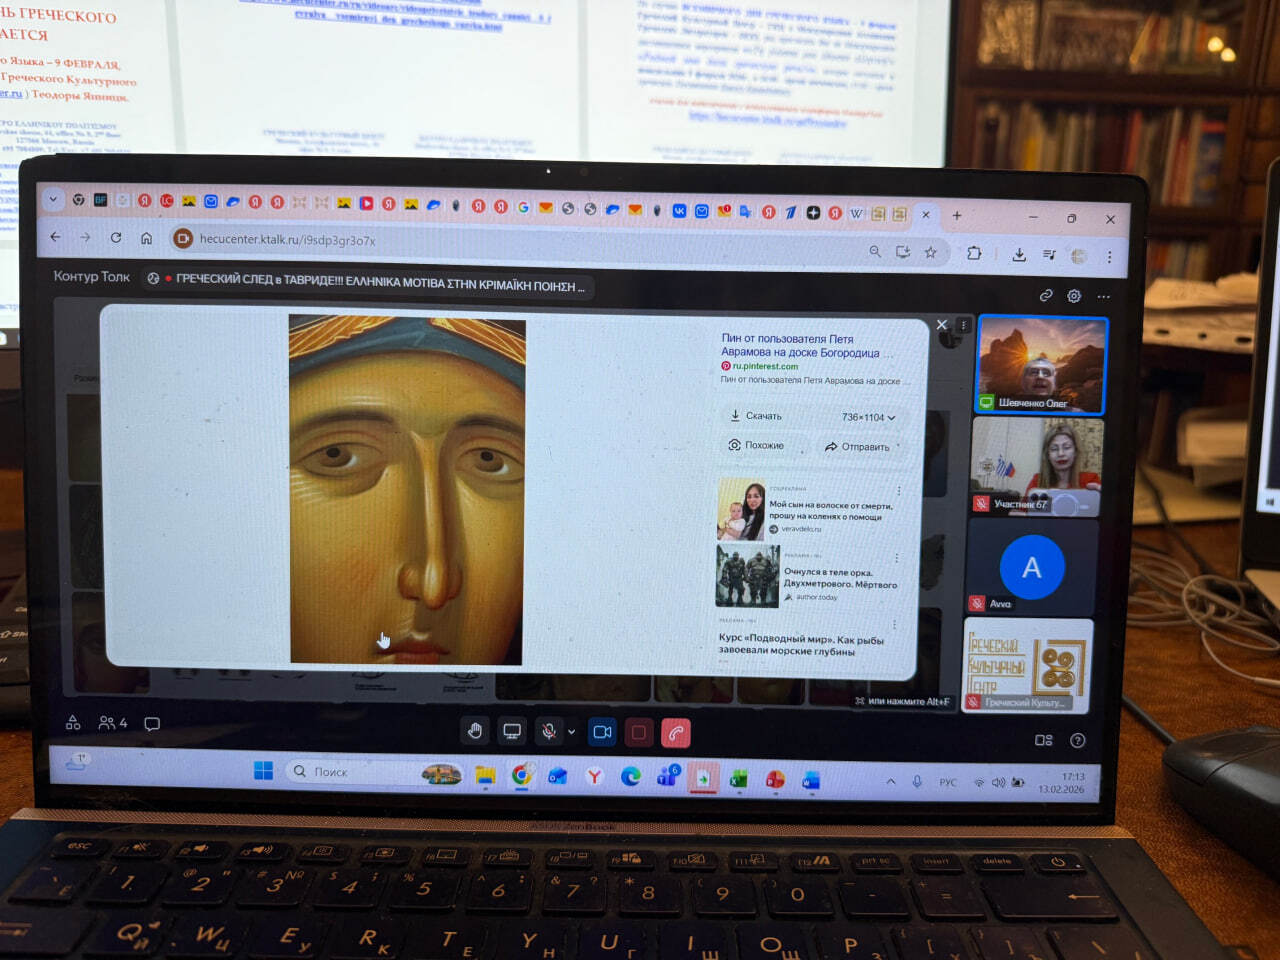Image resolution: width=1280 pixels, height=960 pixels.
Task: Copy the meeting link with chain icon
Action: click(x=1046, y=295)
